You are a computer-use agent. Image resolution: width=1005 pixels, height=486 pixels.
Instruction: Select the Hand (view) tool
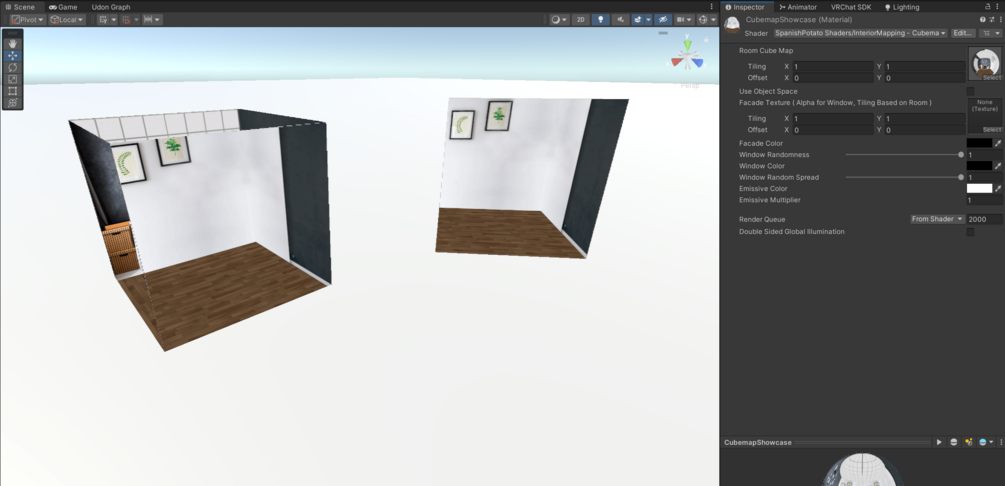13,44
